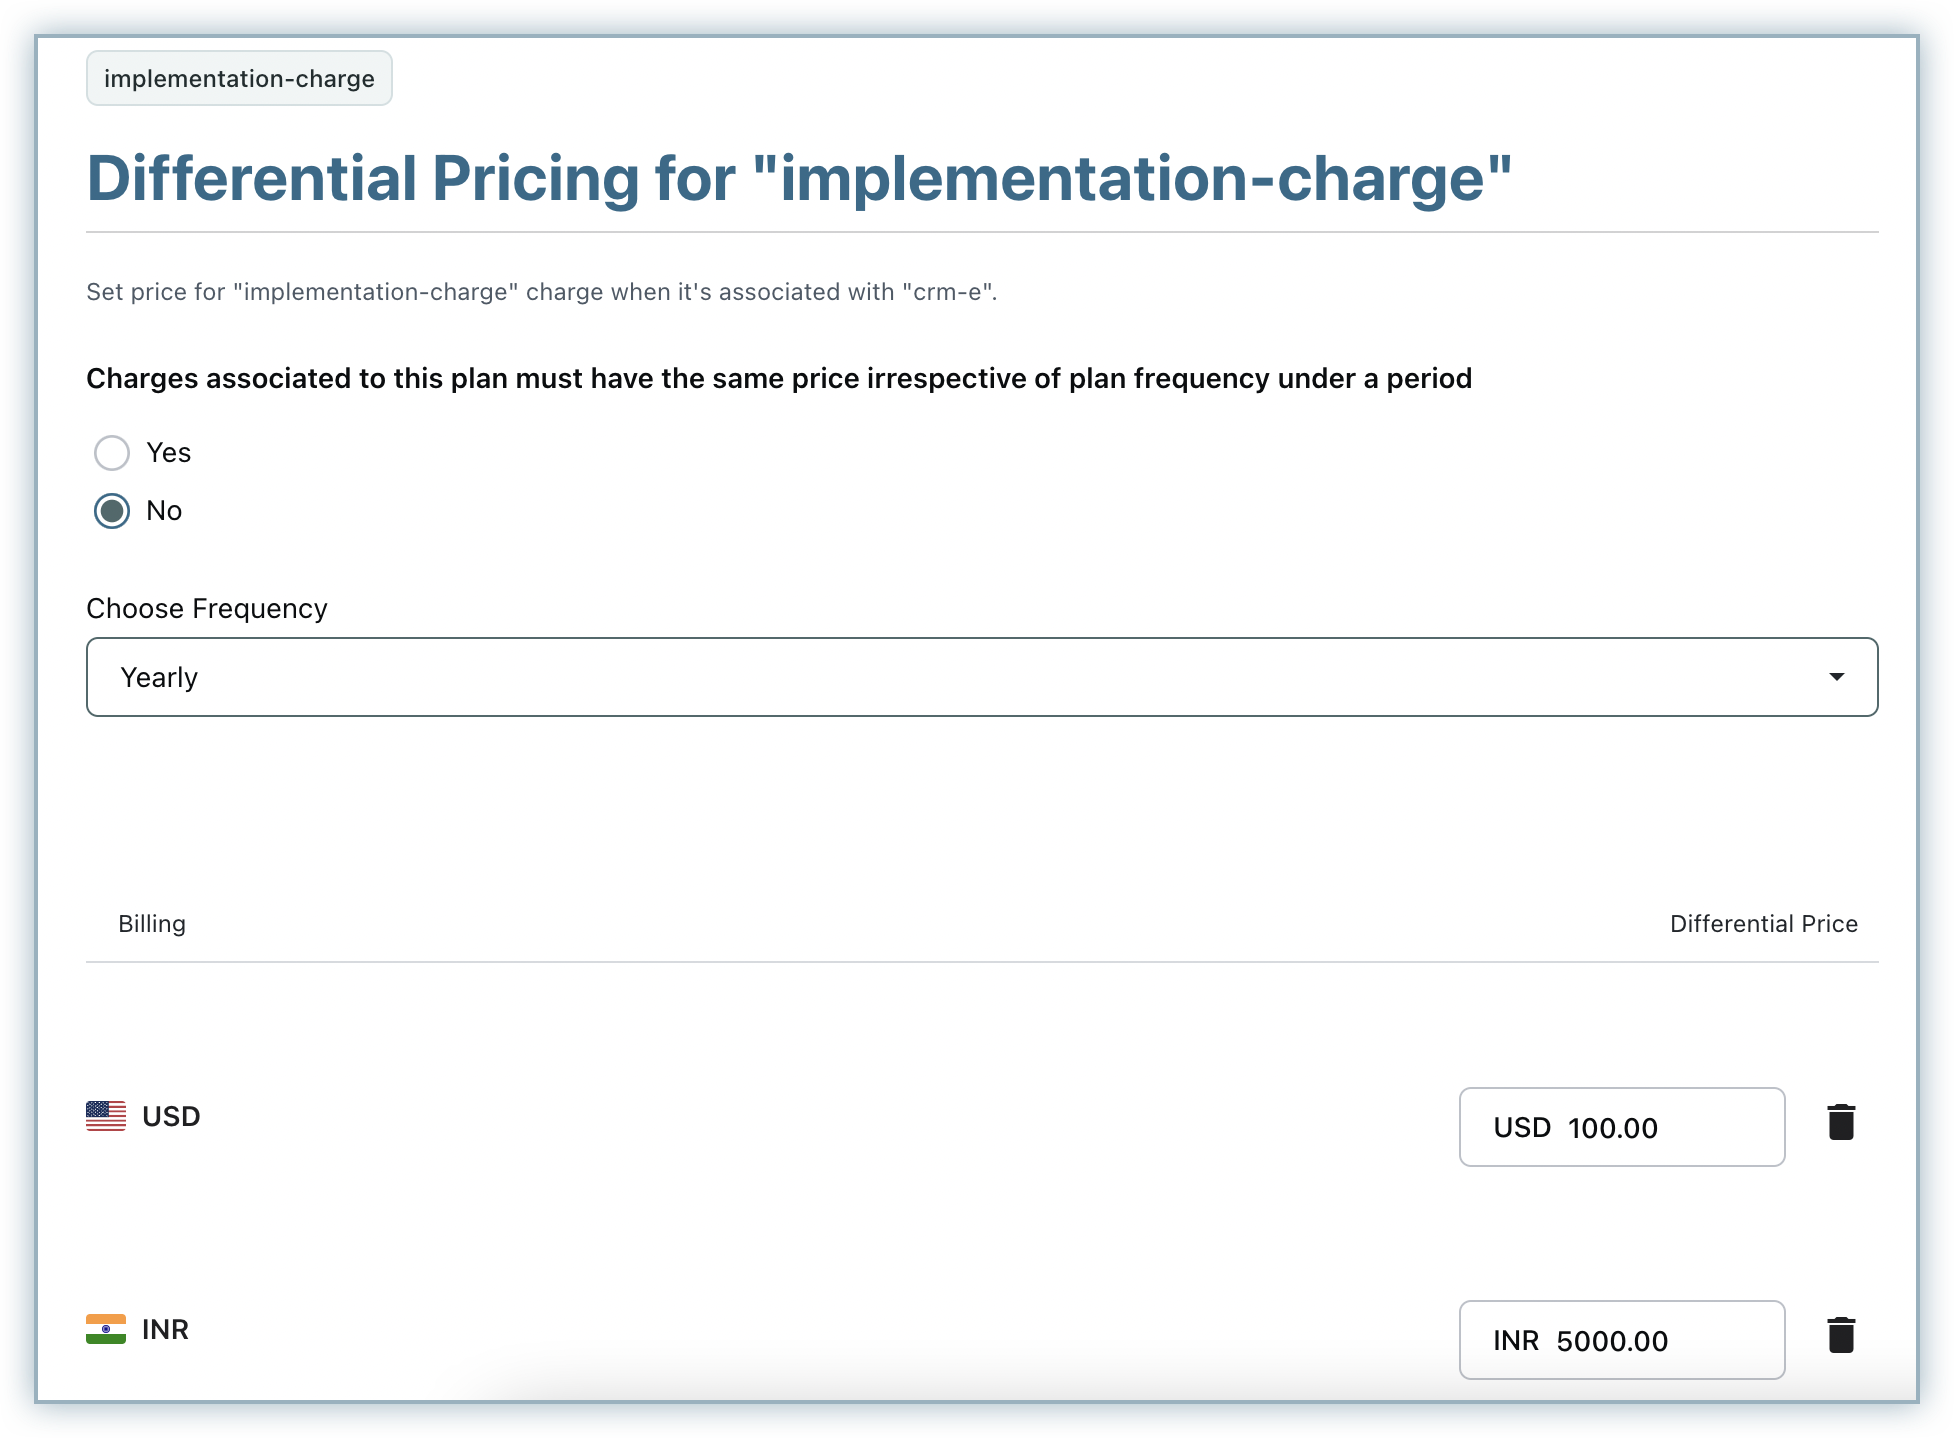Click the Billing column header

pos(152,924)
